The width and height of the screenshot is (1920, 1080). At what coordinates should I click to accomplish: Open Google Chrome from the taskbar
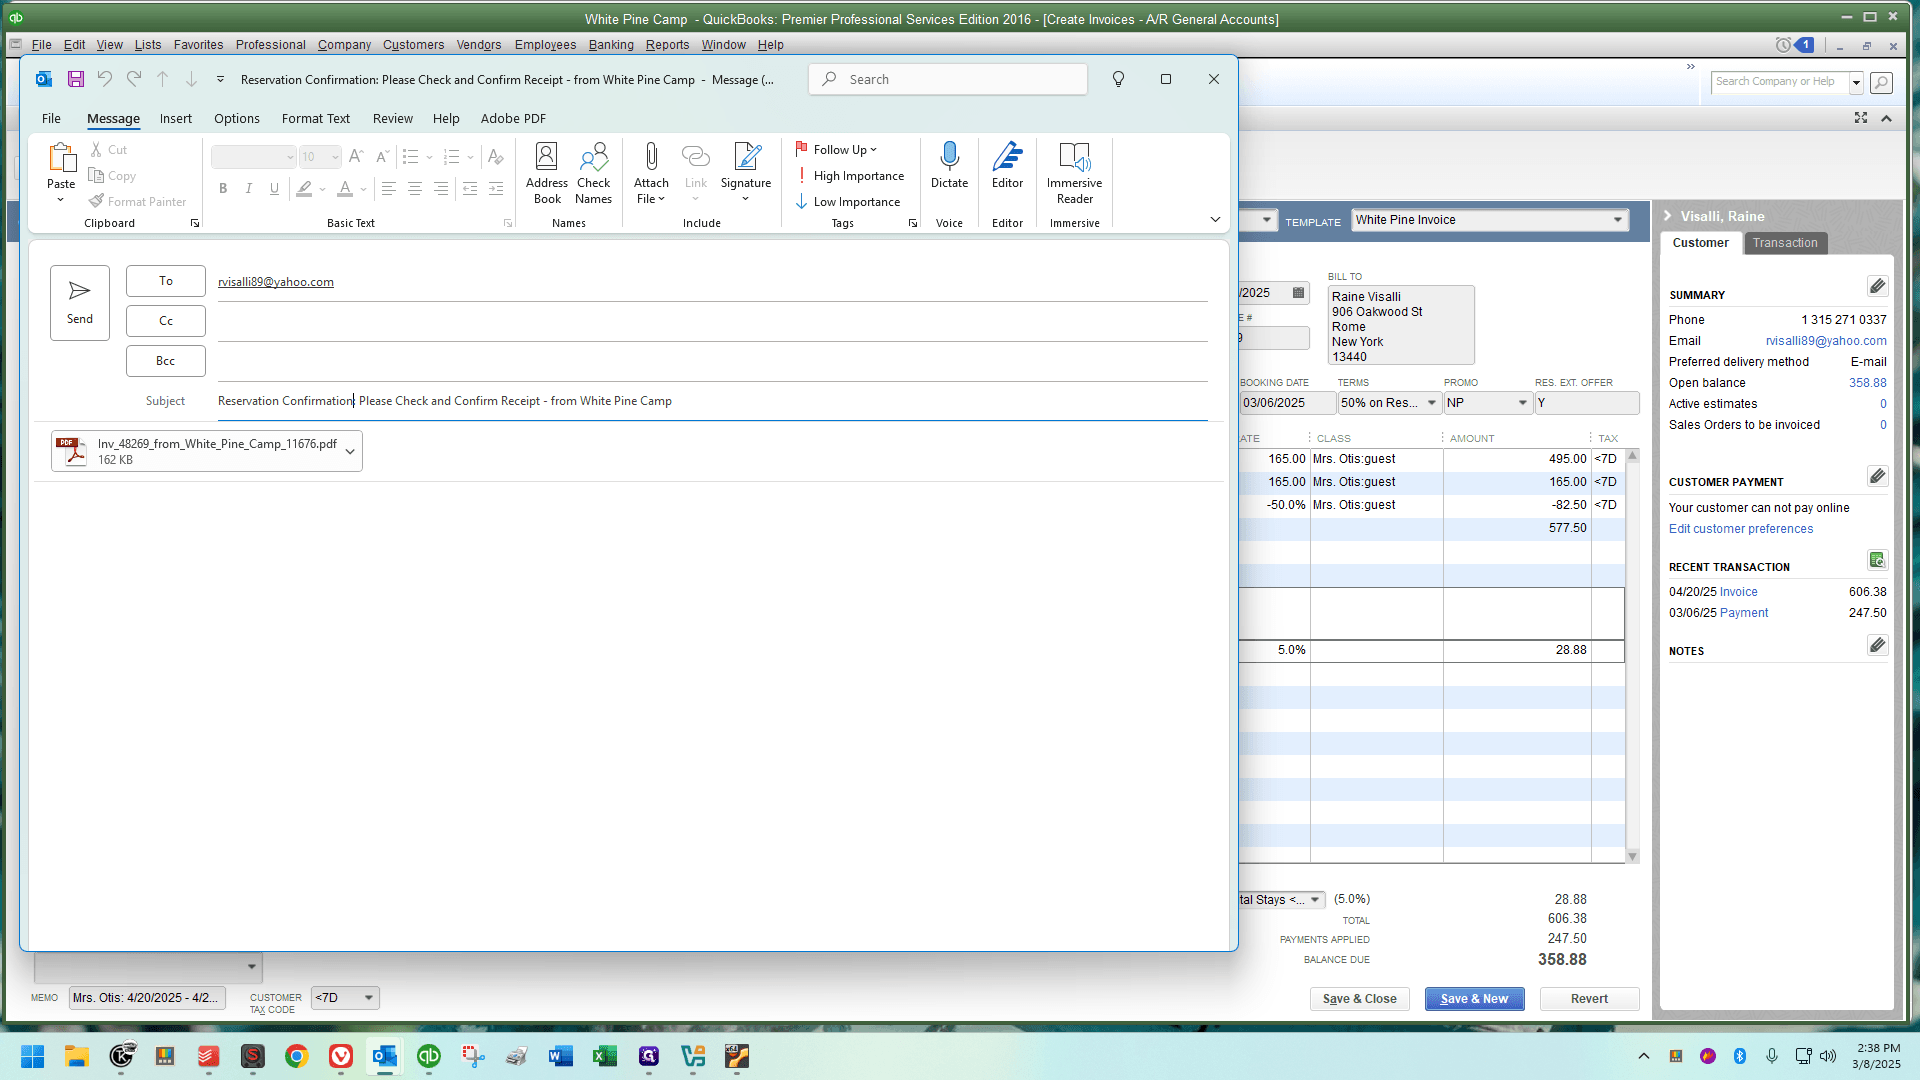point(296,1056)
